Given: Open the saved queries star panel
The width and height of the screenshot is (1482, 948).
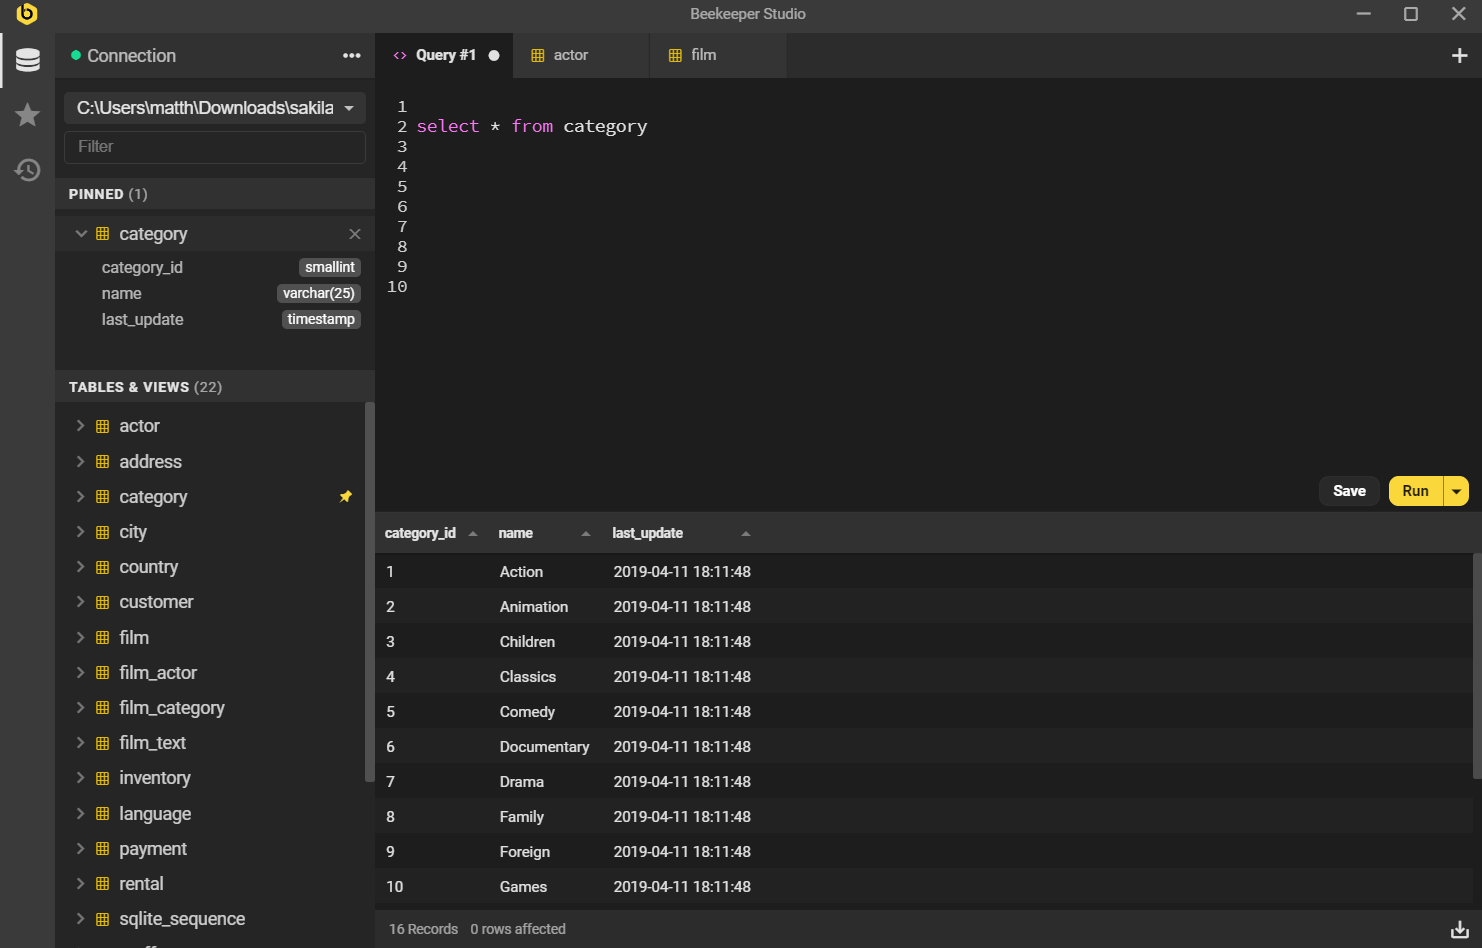Looking at the screenshot, I should 27,115.
